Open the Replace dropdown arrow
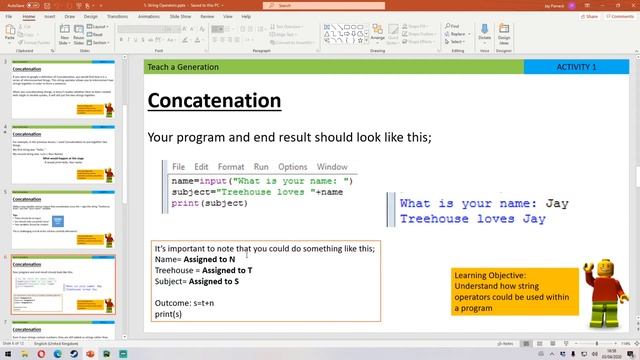Screen dimensions: 640x360 click(469, 34)
